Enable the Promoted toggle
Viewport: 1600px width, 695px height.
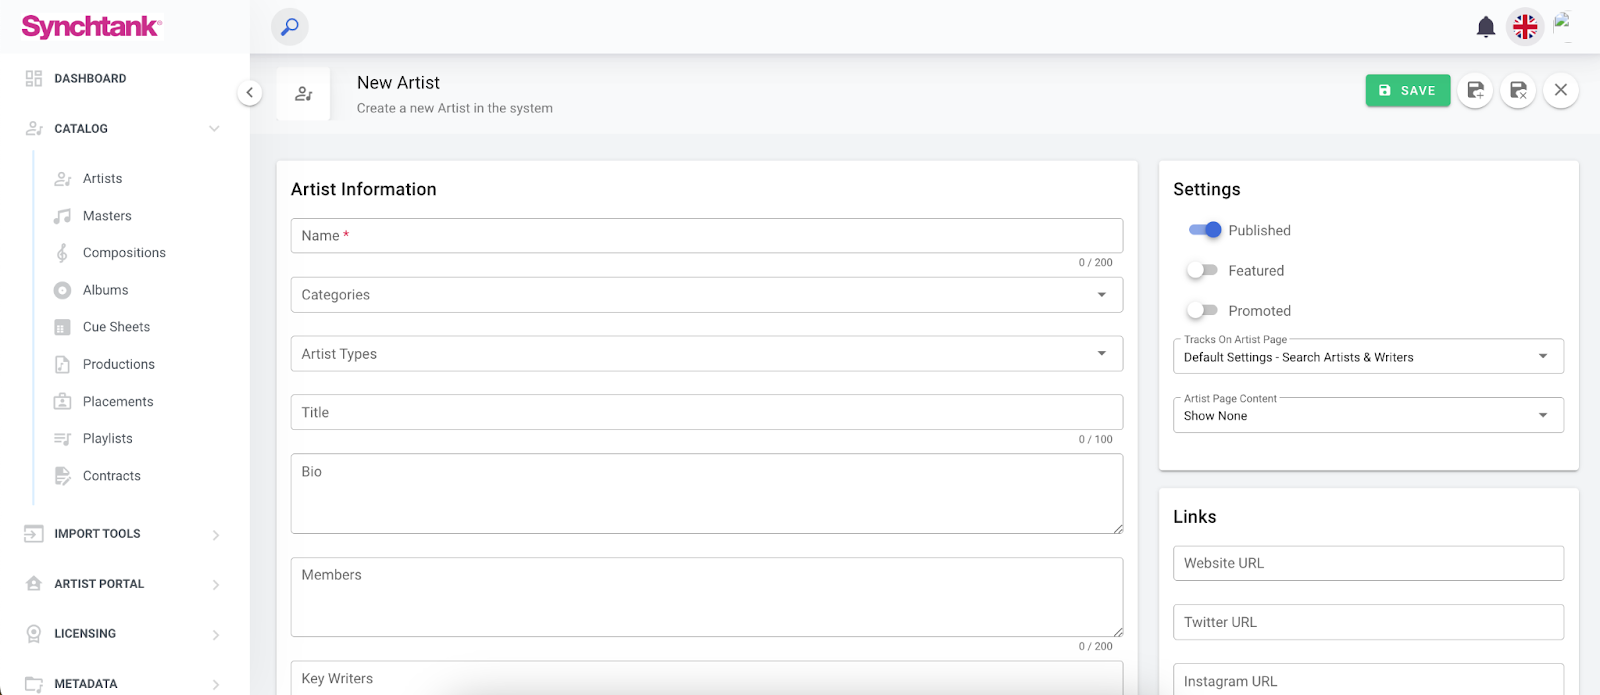click(1202, 311)
